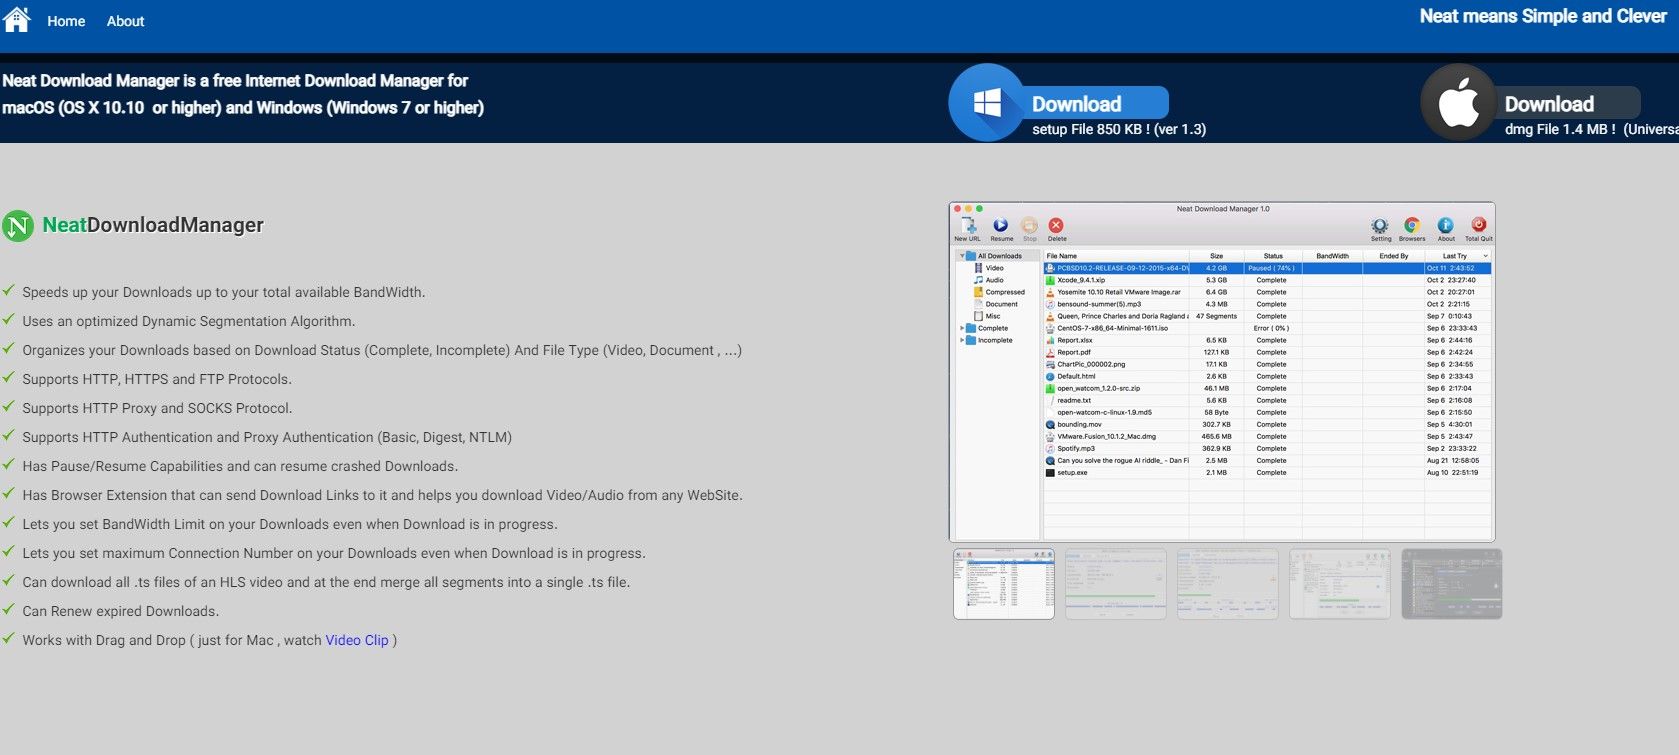Click the house icon in the top navigation
The height and width of the screenshot is (755, 1679).
click(17, 19)
